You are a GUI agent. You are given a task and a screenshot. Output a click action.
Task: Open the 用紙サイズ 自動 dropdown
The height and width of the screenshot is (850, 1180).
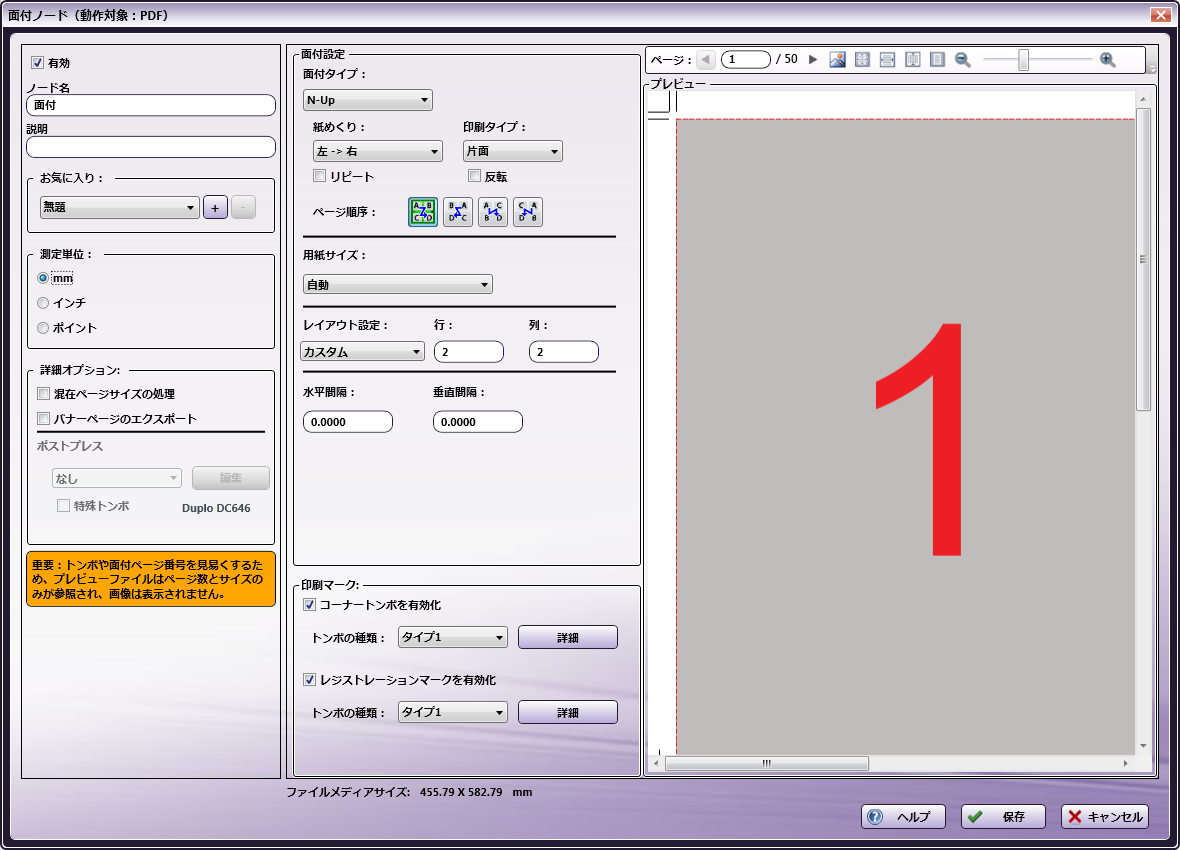click(x=397, y=285)
